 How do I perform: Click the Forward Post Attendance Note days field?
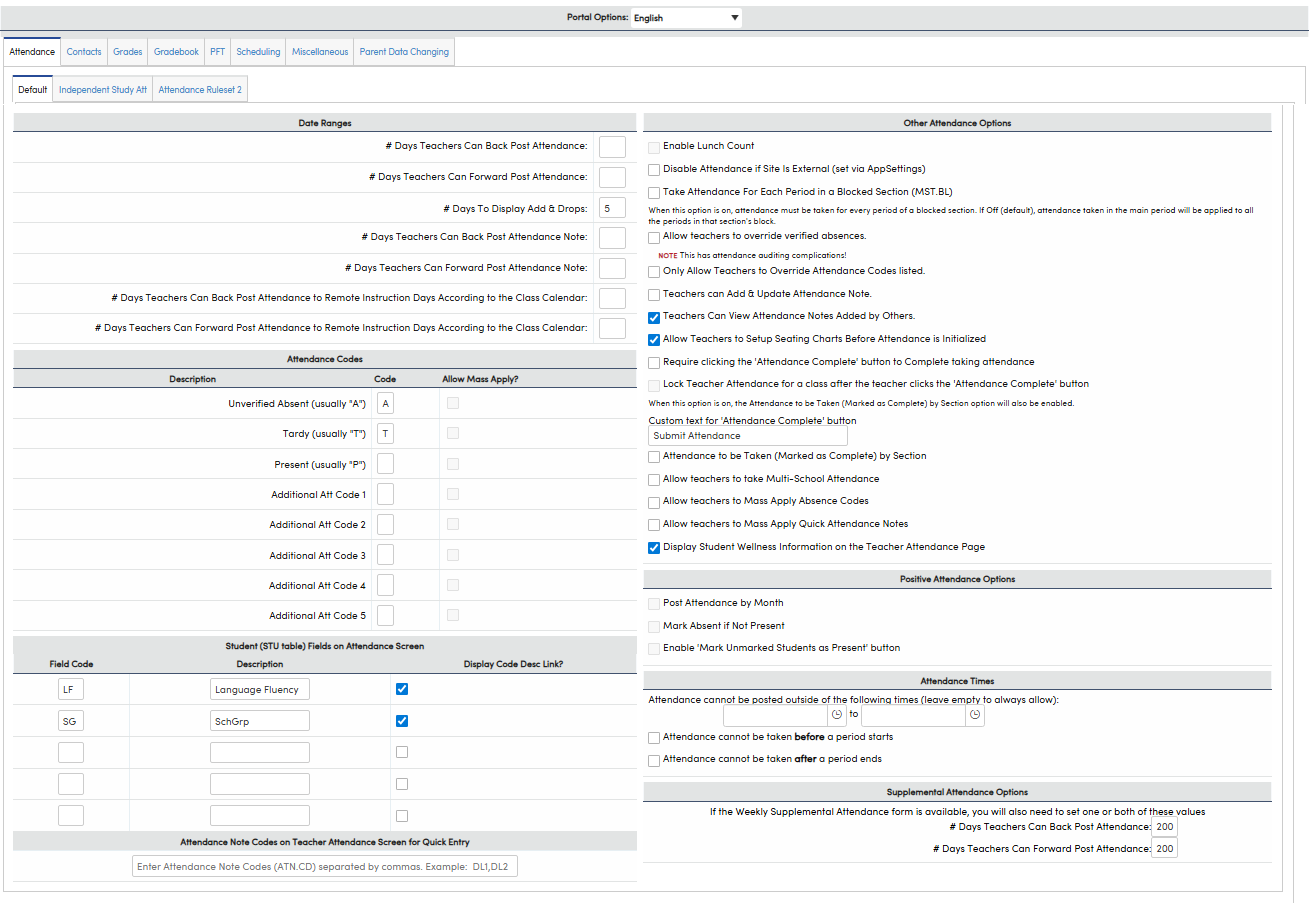click(612, 268)
